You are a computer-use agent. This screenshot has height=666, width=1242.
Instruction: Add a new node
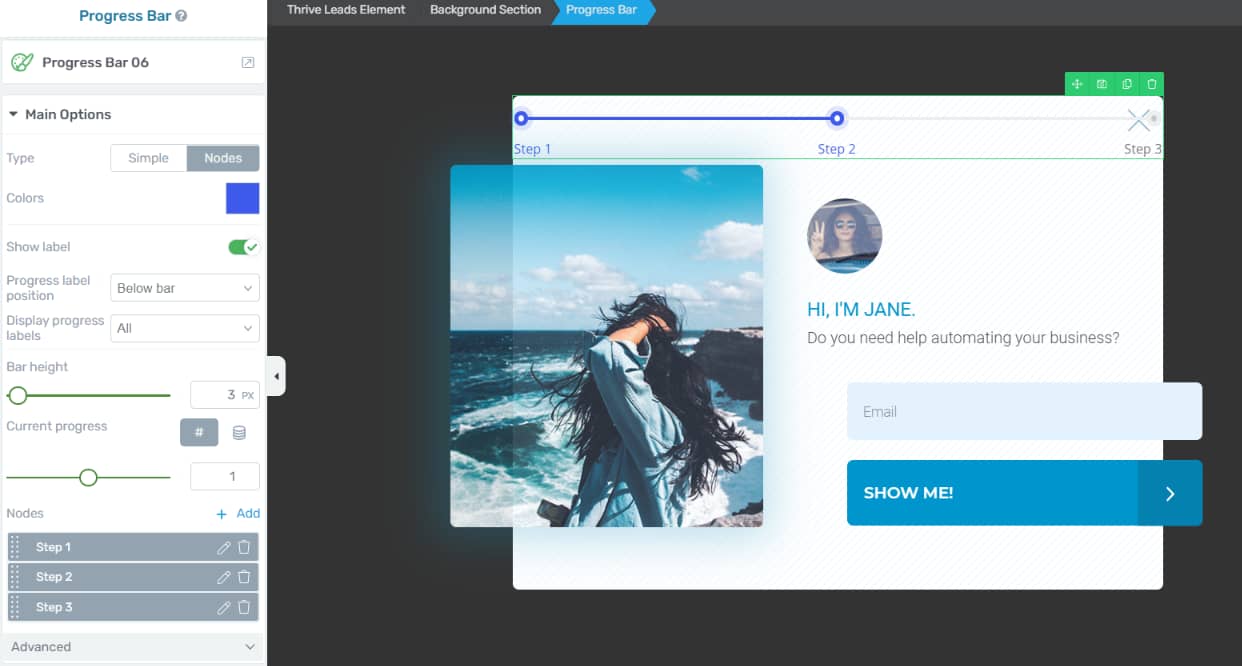pos(238,513)
